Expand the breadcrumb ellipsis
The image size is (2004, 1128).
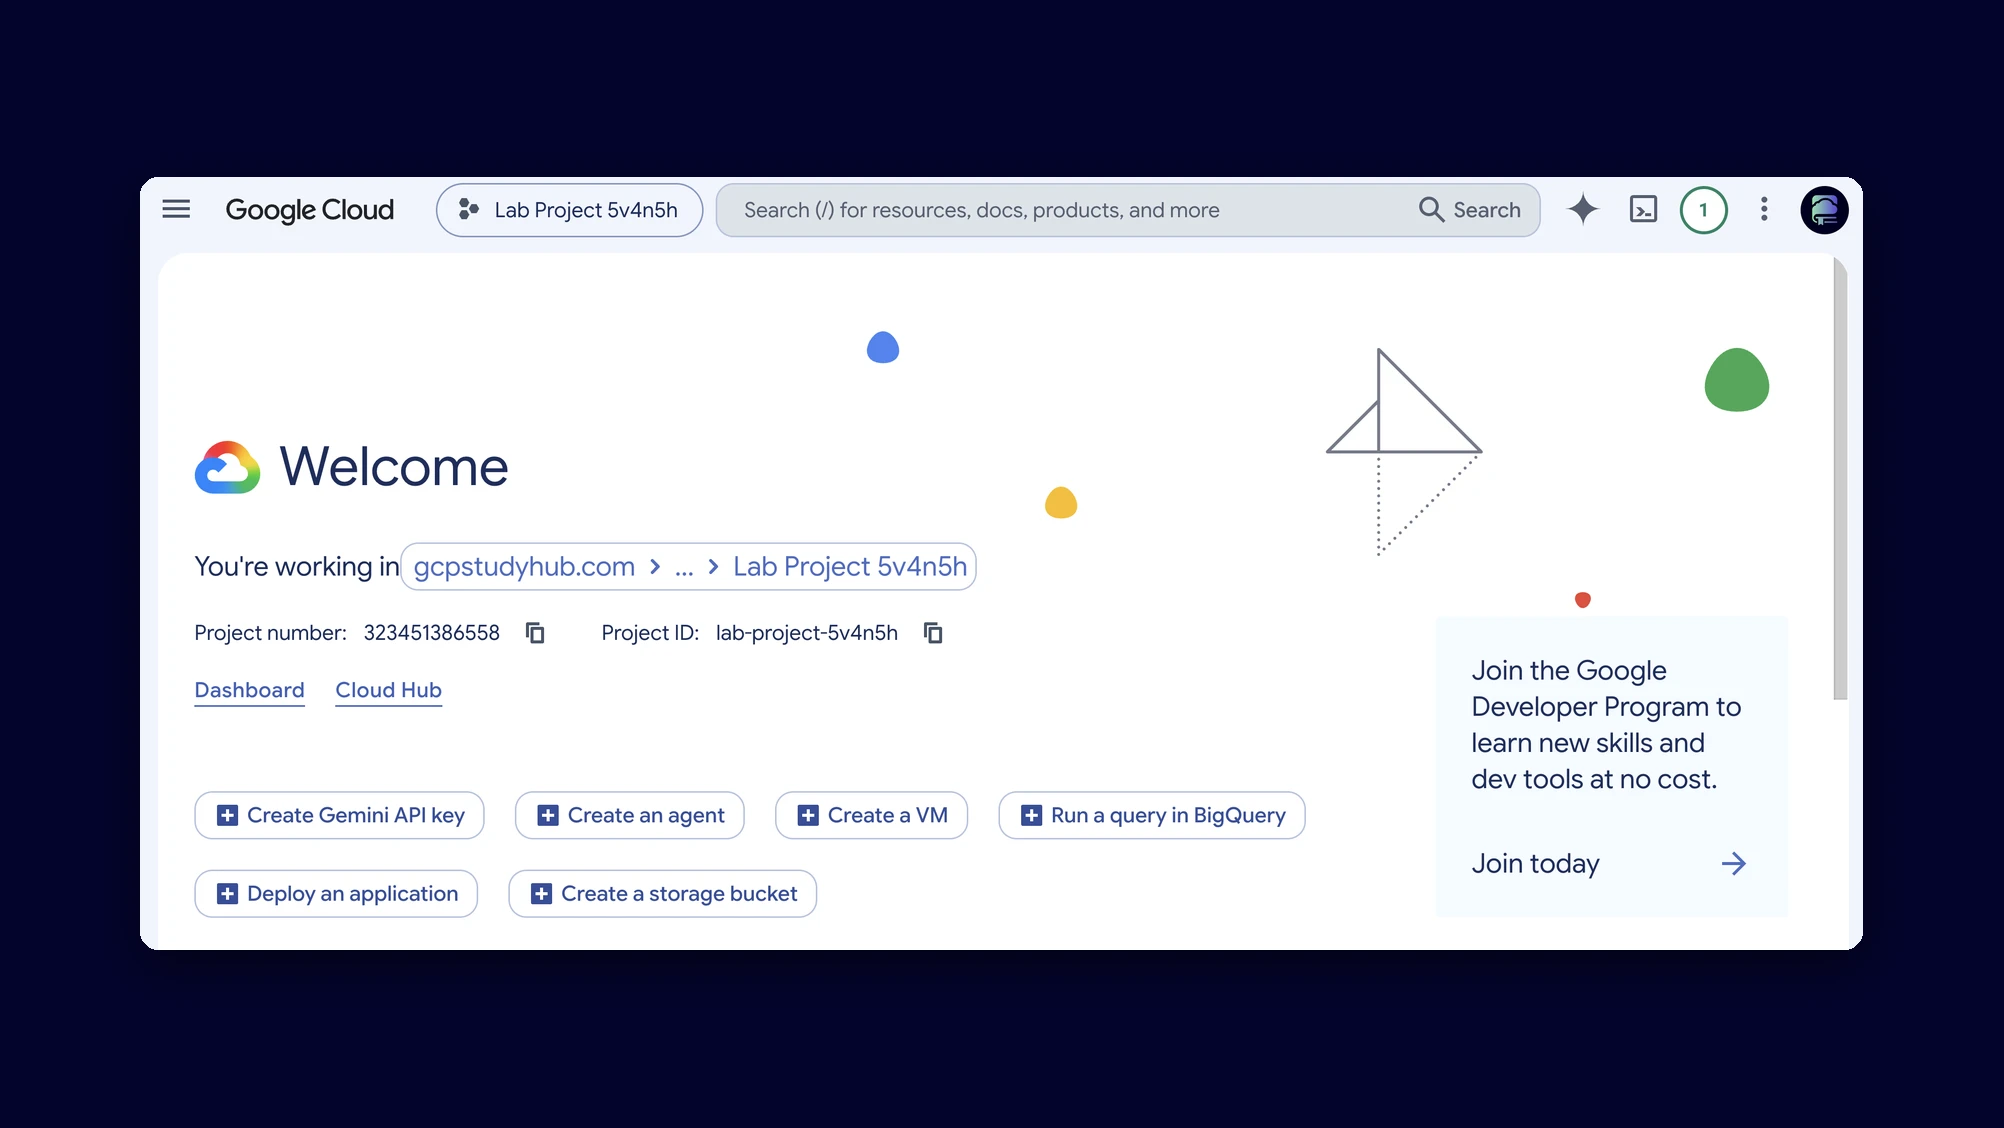click(684, 567)
